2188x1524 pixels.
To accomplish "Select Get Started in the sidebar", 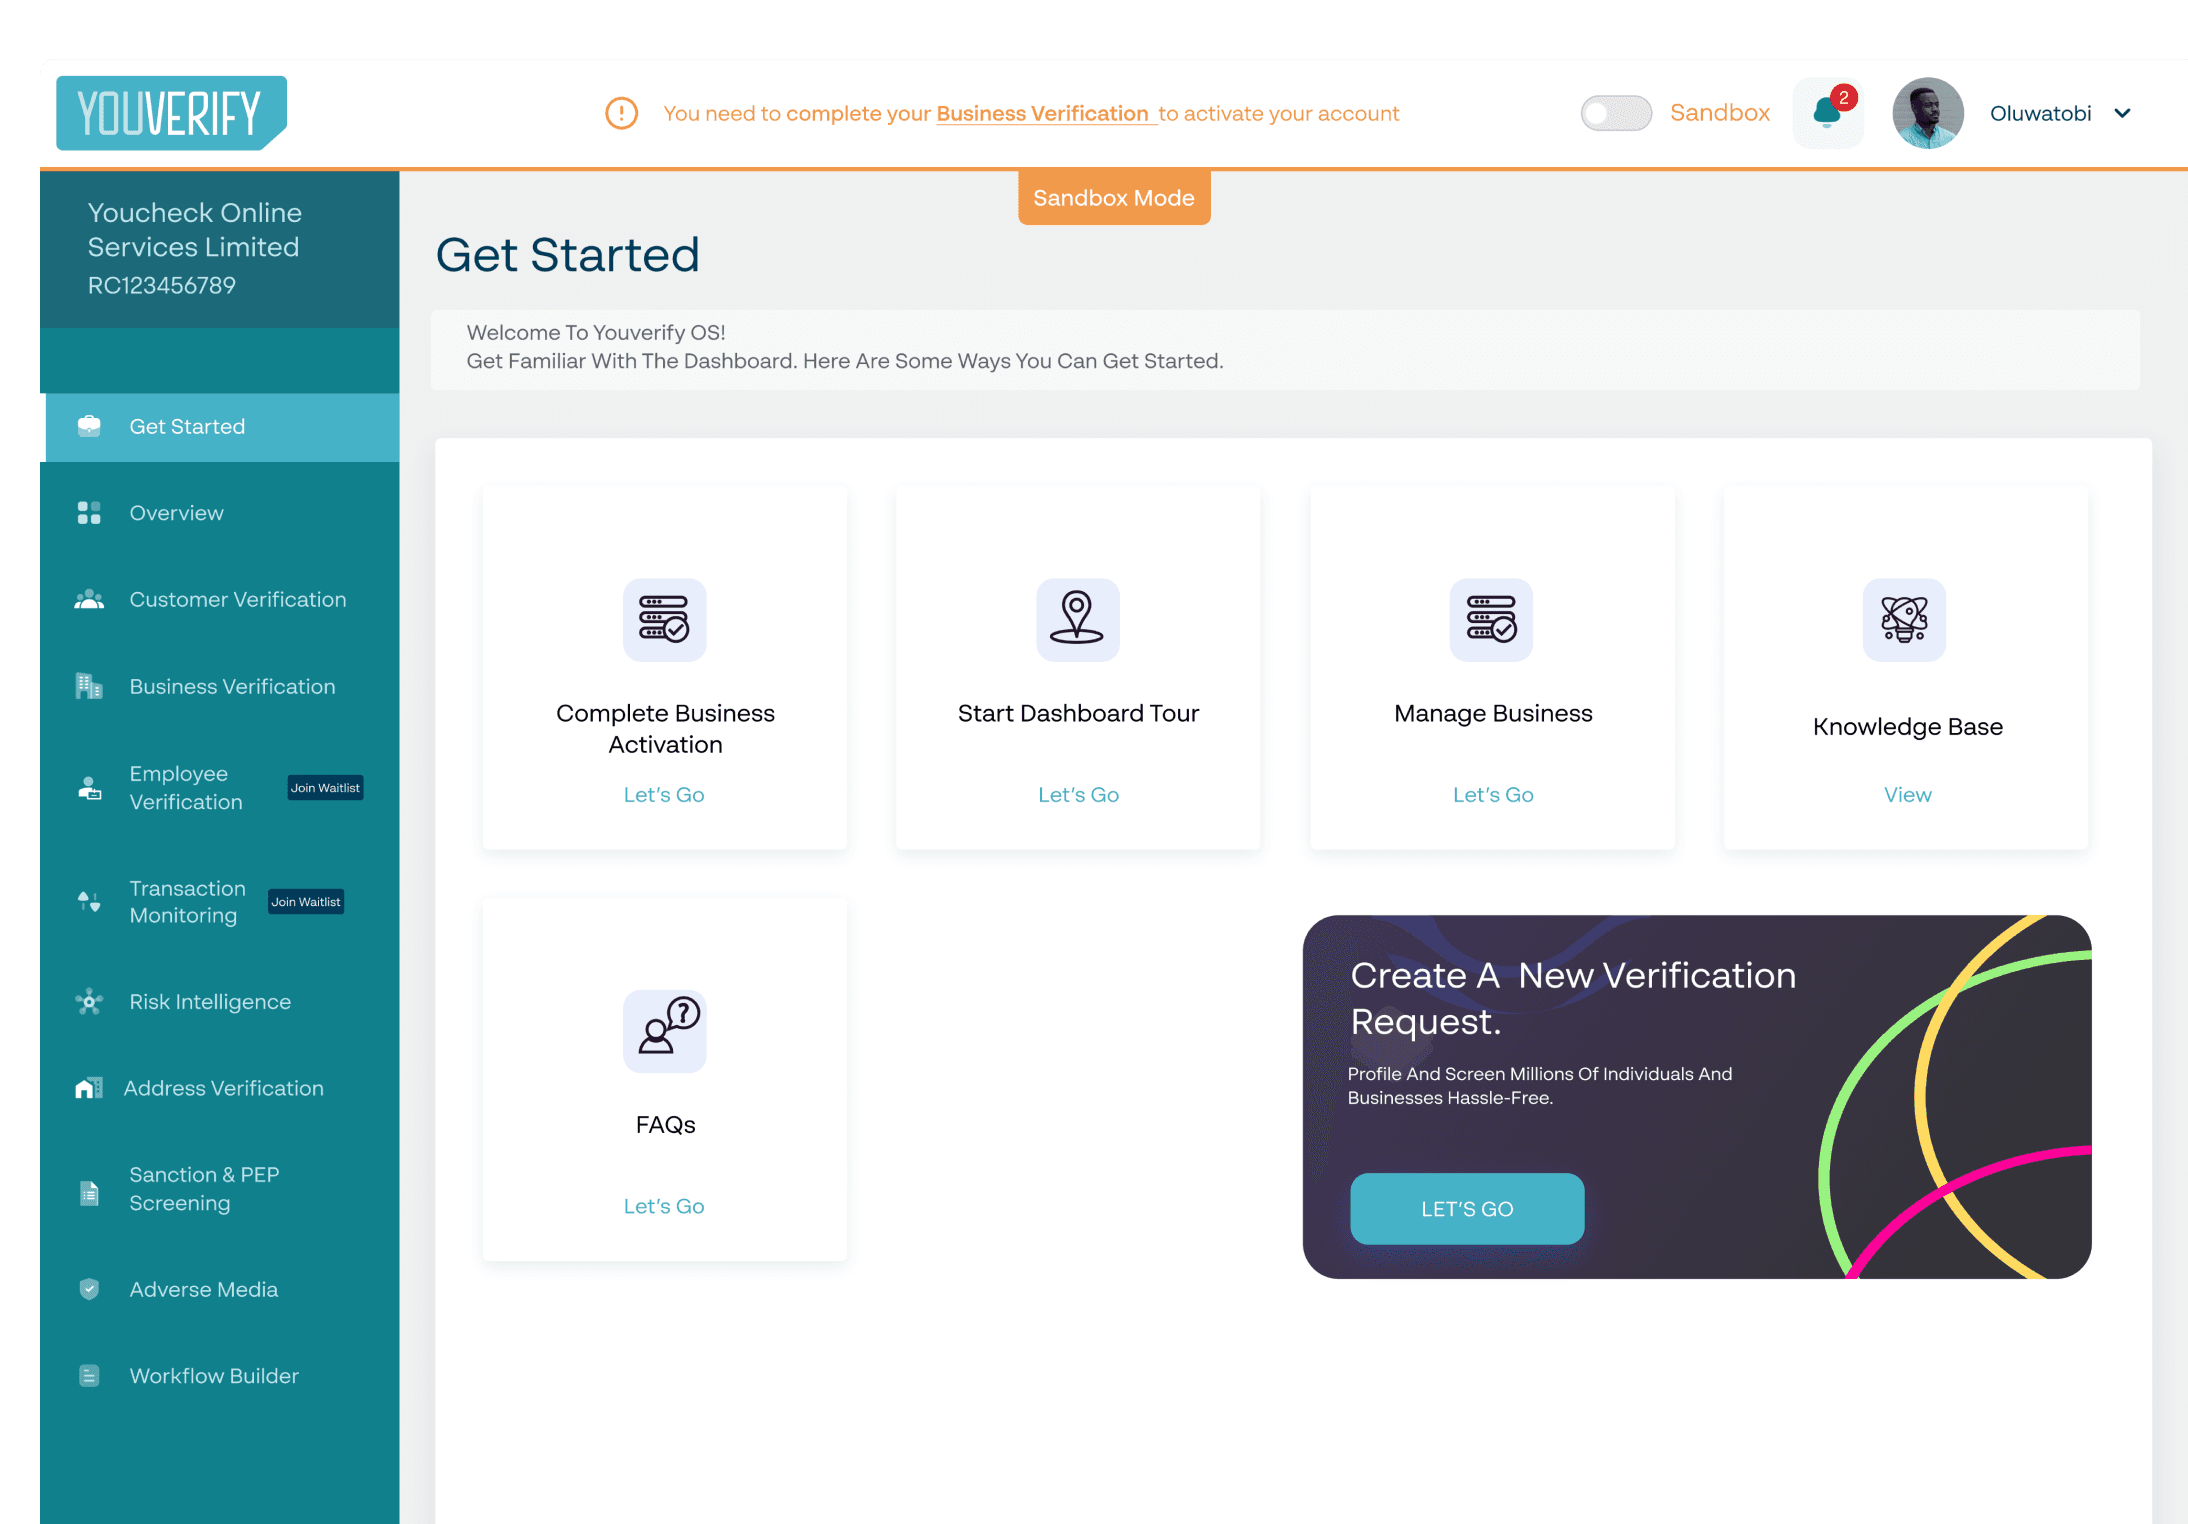I will pyautogui.click(x=222, y=427).
